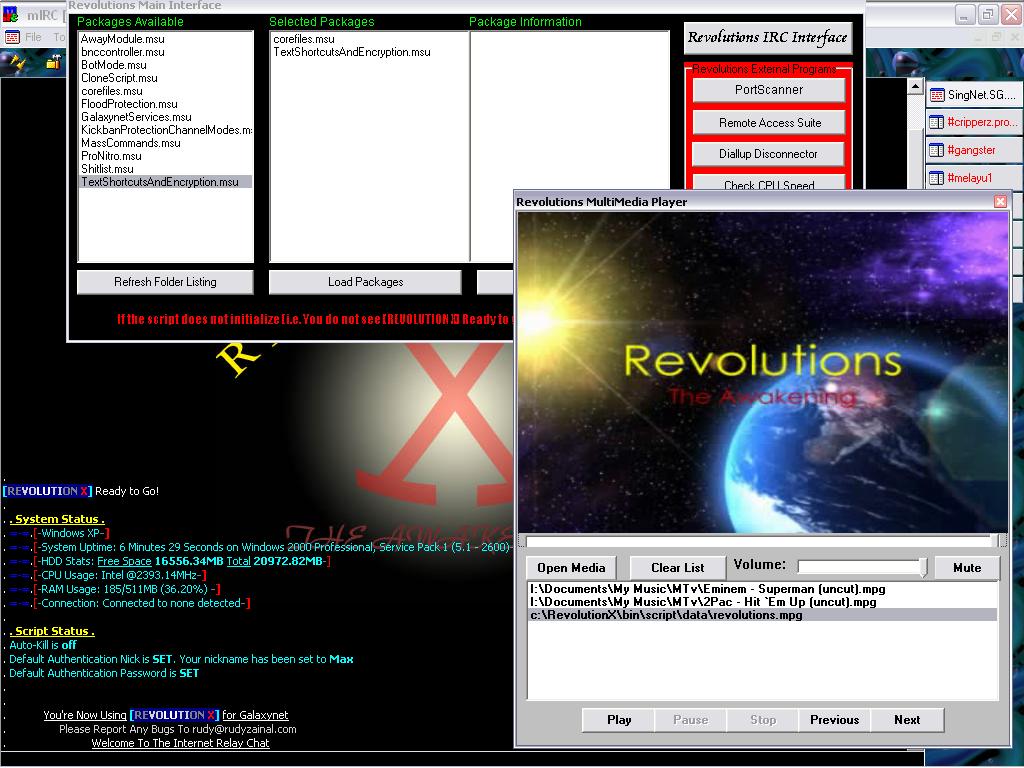Switch to the #gangster channel tab
The height and width of the screenshot is (768, 1024).
click(974, 150)
